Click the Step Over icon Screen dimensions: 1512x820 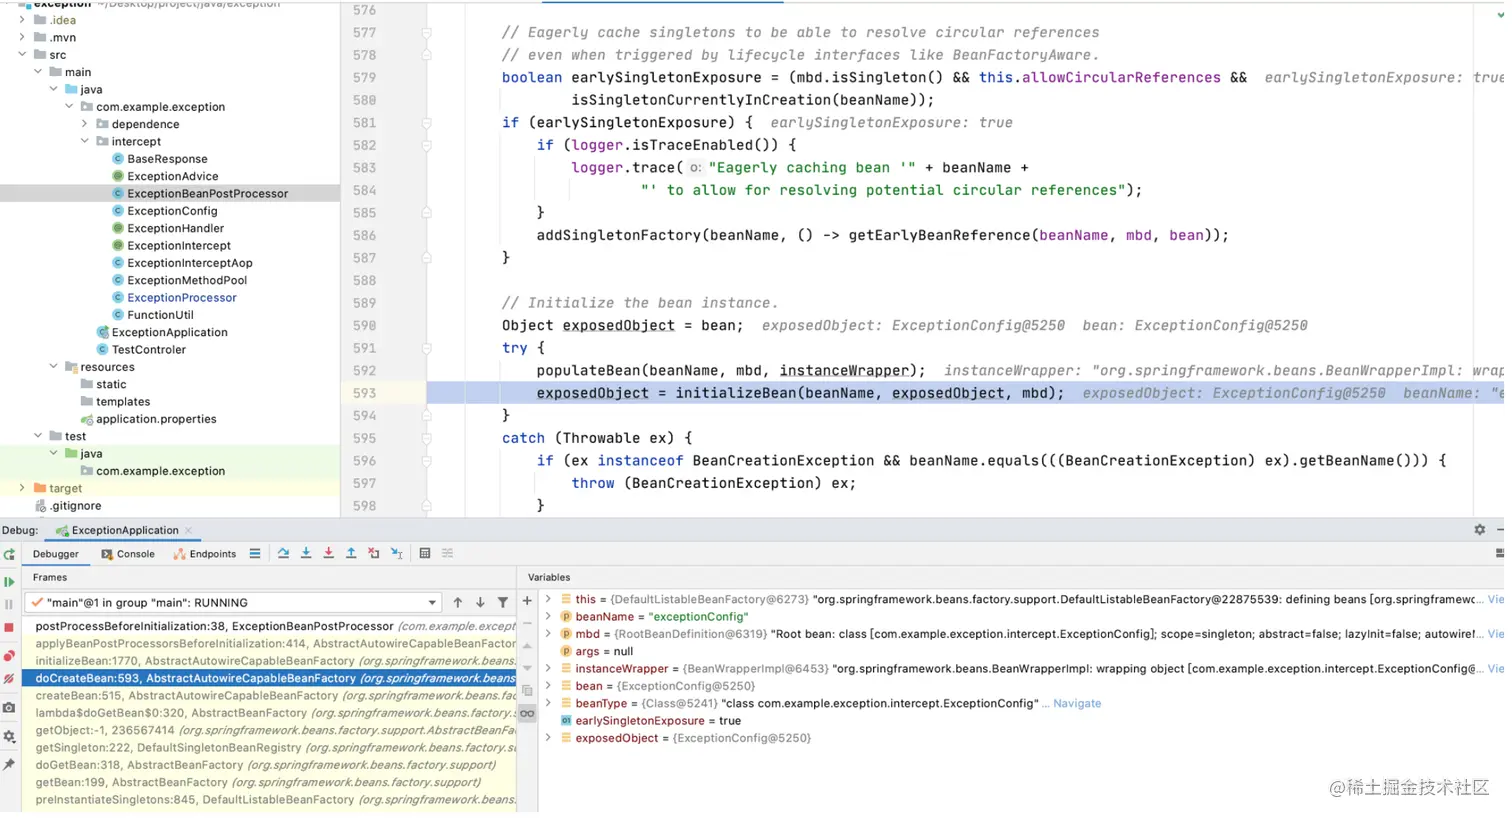point(283,554)
